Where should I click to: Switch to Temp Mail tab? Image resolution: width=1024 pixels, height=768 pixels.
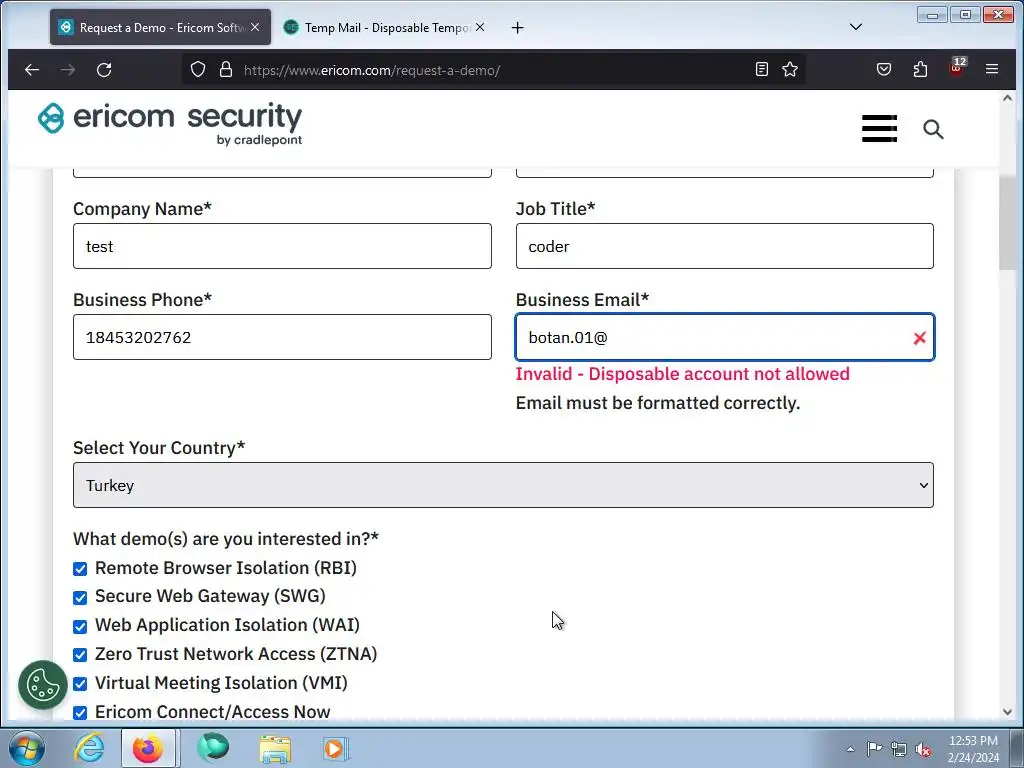(385, 27)
